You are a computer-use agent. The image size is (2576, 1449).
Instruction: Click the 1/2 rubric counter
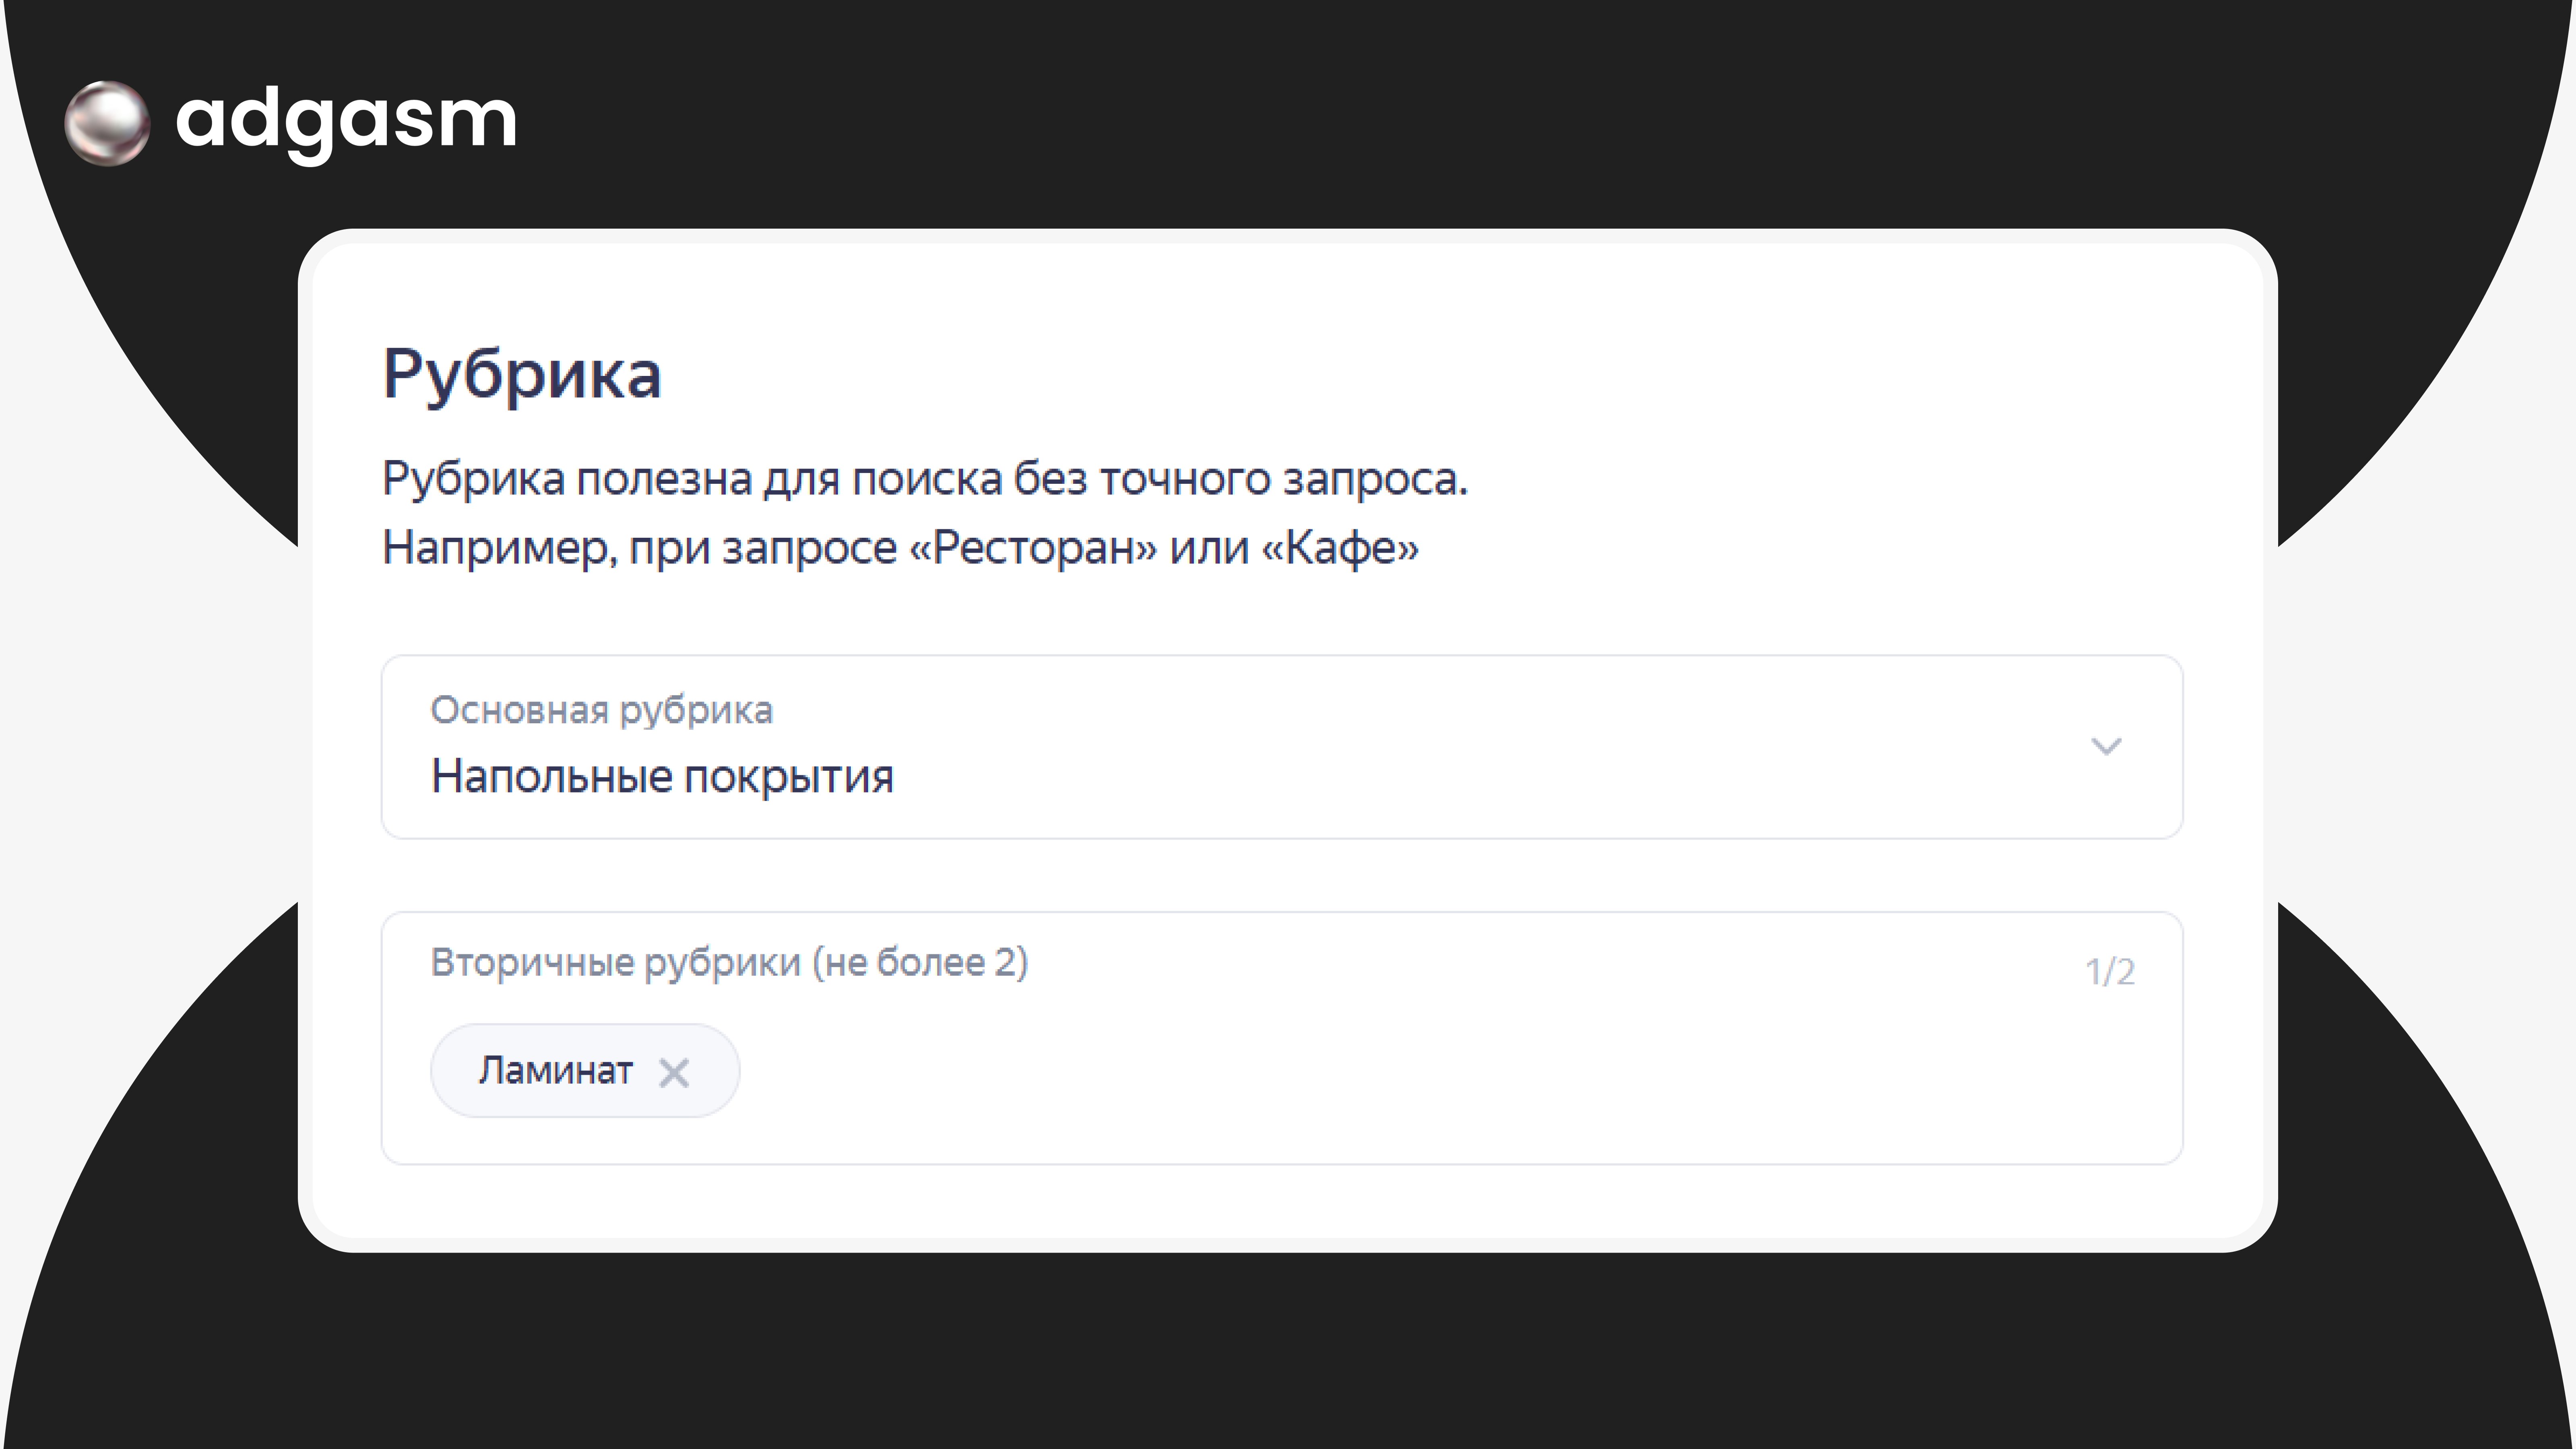[2109, 971]
